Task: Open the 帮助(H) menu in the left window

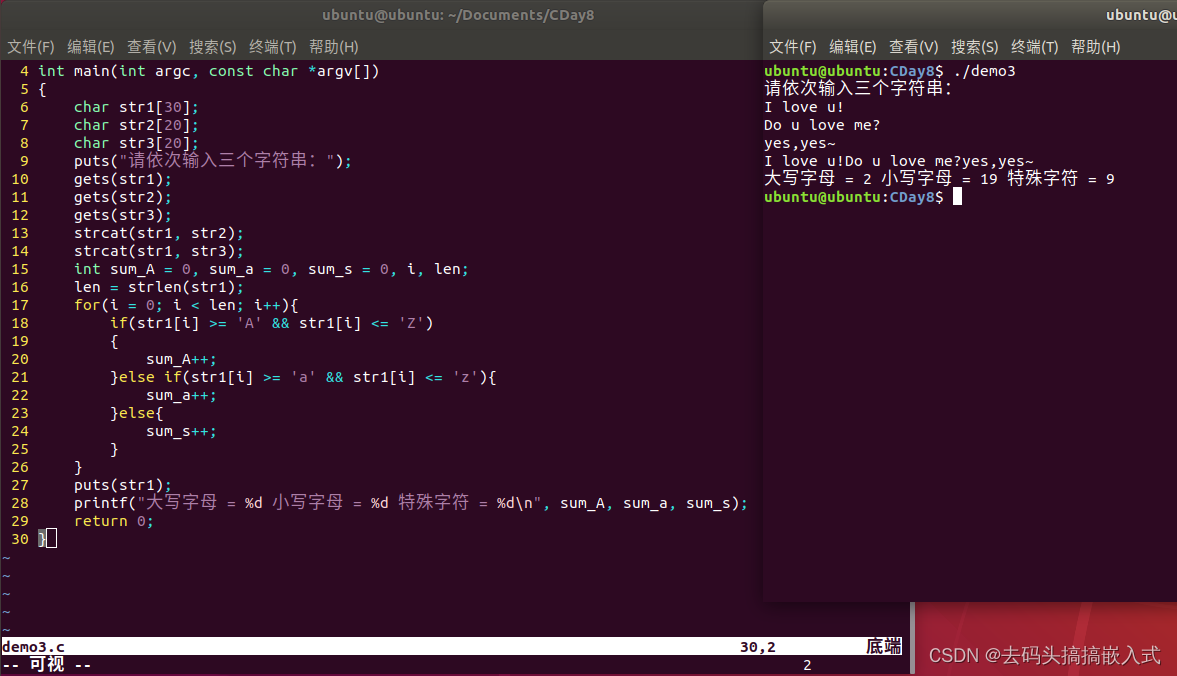Action: (x=334, y=46)
